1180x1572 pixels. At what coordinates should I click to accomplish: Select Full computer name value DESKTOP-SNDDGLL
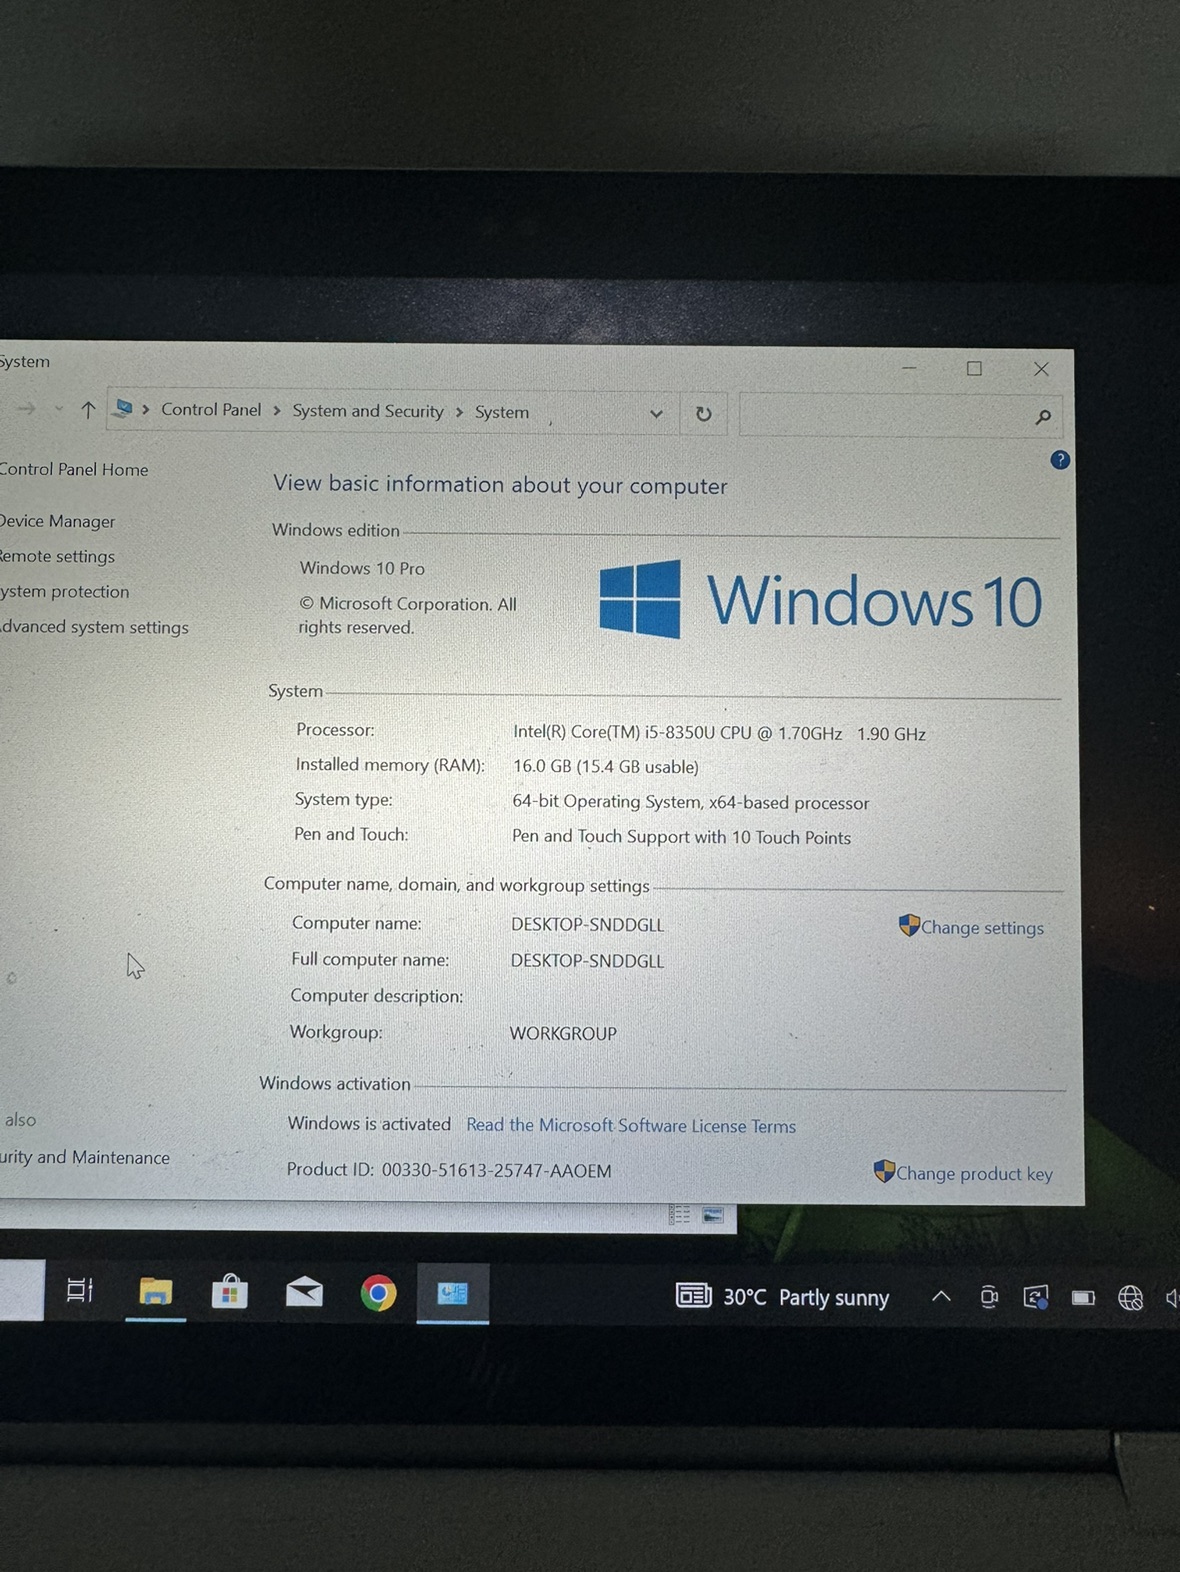click(x=587, y=961)
